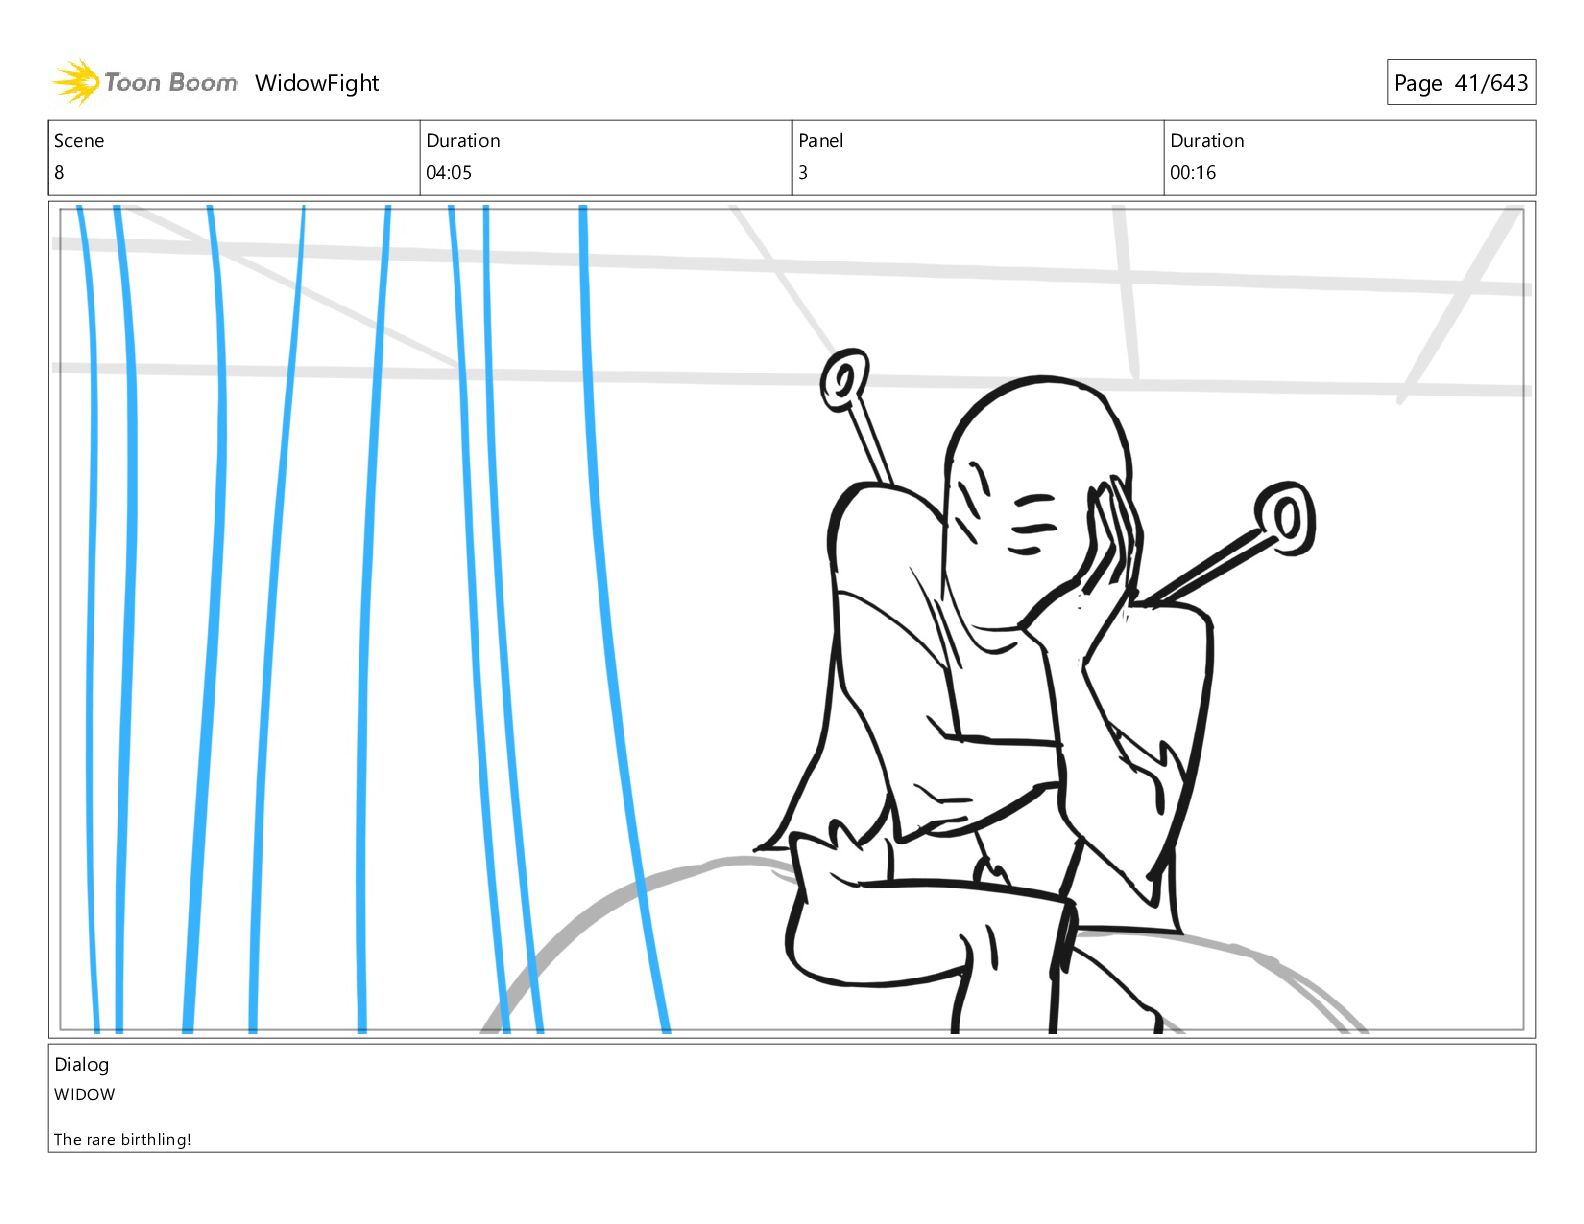Click the gray ceiling beam line at top
This screenshot has height=1224, width=1584.
[790, 266]
